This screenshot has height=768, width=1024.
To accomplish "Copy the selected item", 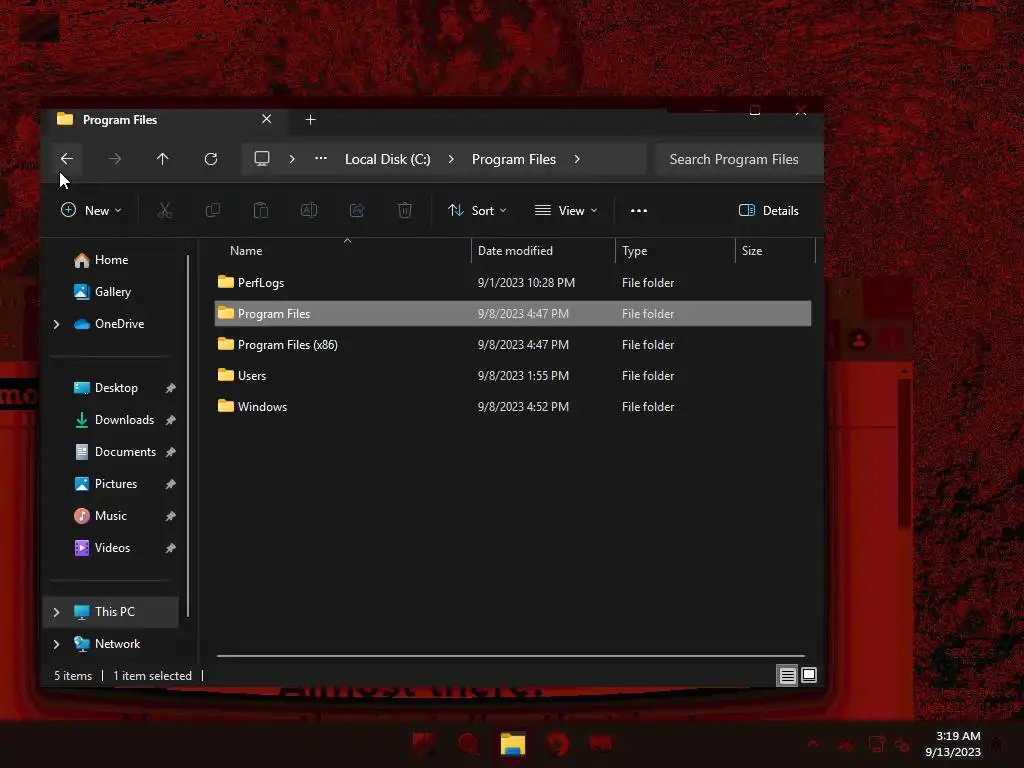I will pyautogui.click(x=213, y=210).
